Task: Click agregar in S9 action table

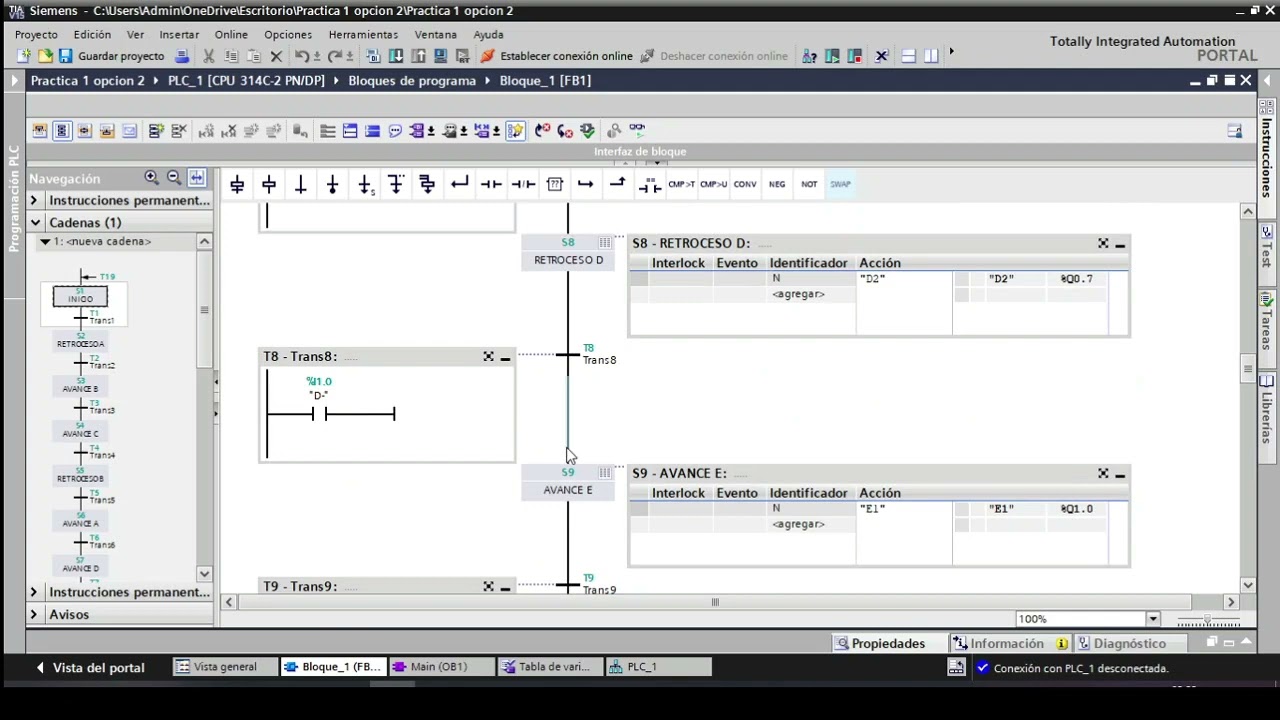Action: tap(798, 524)
